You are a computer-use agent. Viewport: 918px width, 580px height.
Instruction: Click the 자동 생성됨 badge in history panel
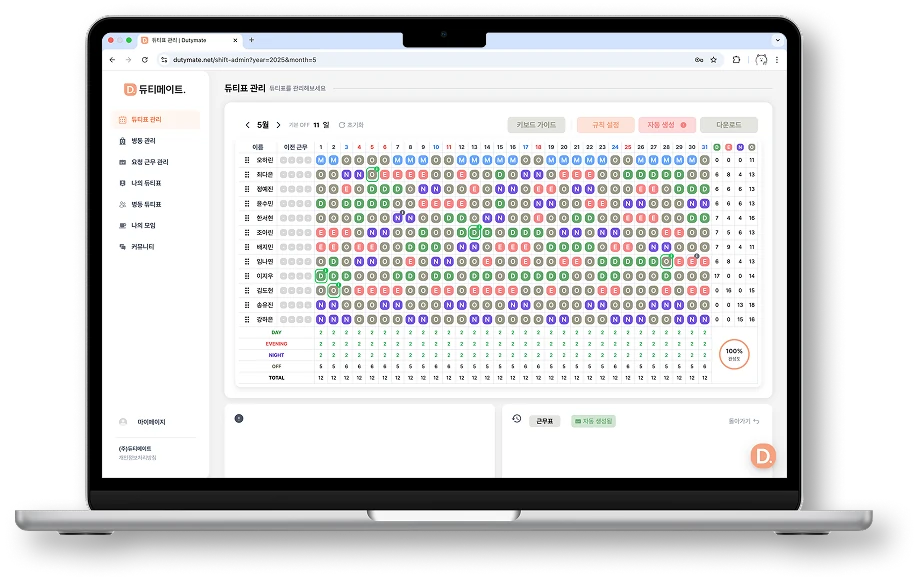[x=593, y=421]
